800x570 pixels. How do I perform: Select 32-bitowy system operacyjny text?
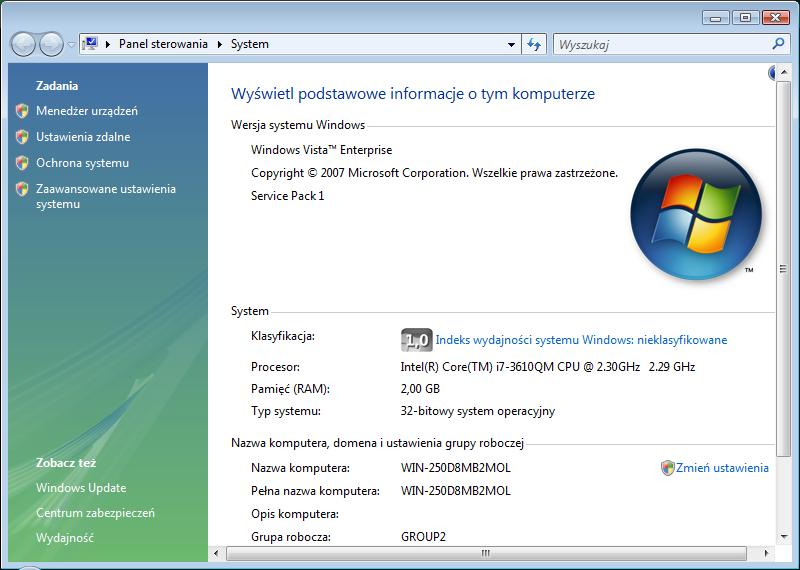(x=478, y=411)
